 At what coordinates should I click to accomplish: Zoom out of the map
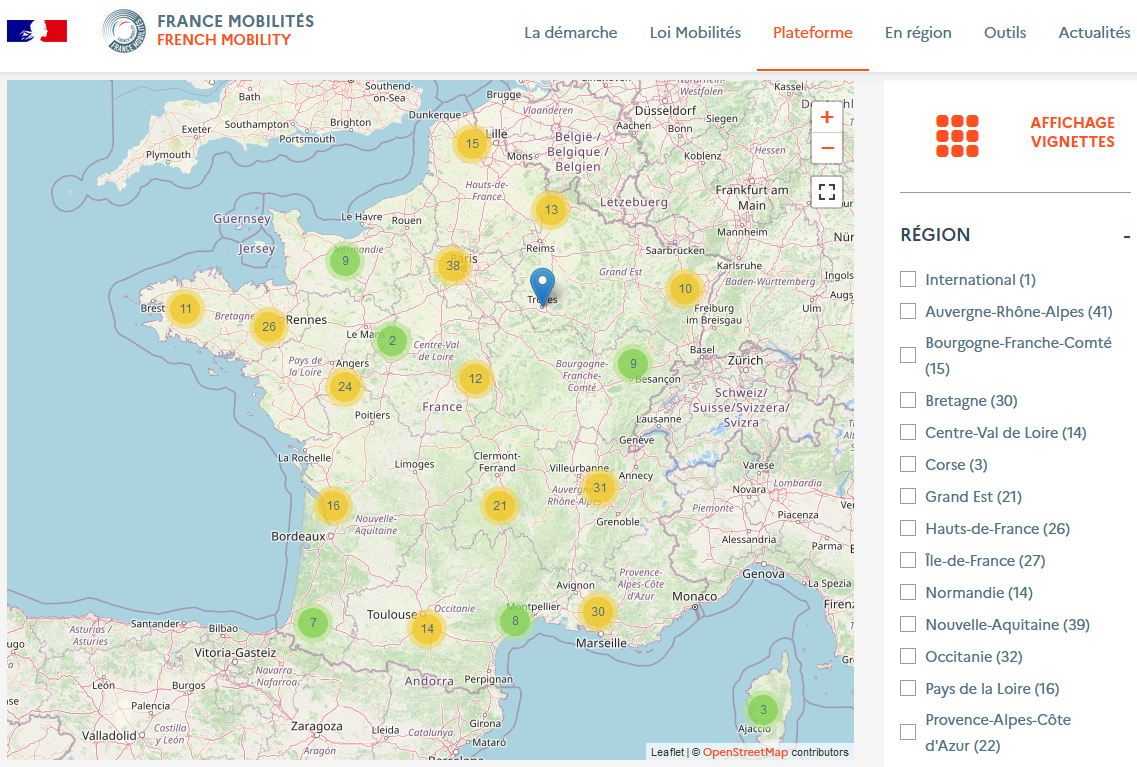click(826, 148)
